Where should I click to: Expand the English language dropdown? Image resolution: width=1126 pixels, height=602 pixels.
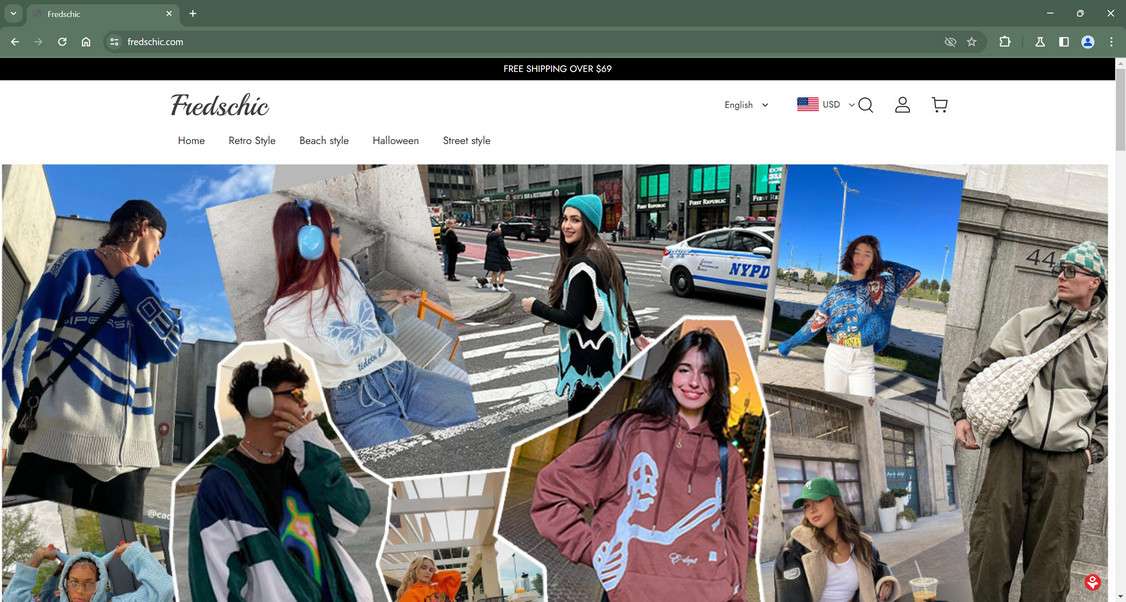tap(746, 105)
